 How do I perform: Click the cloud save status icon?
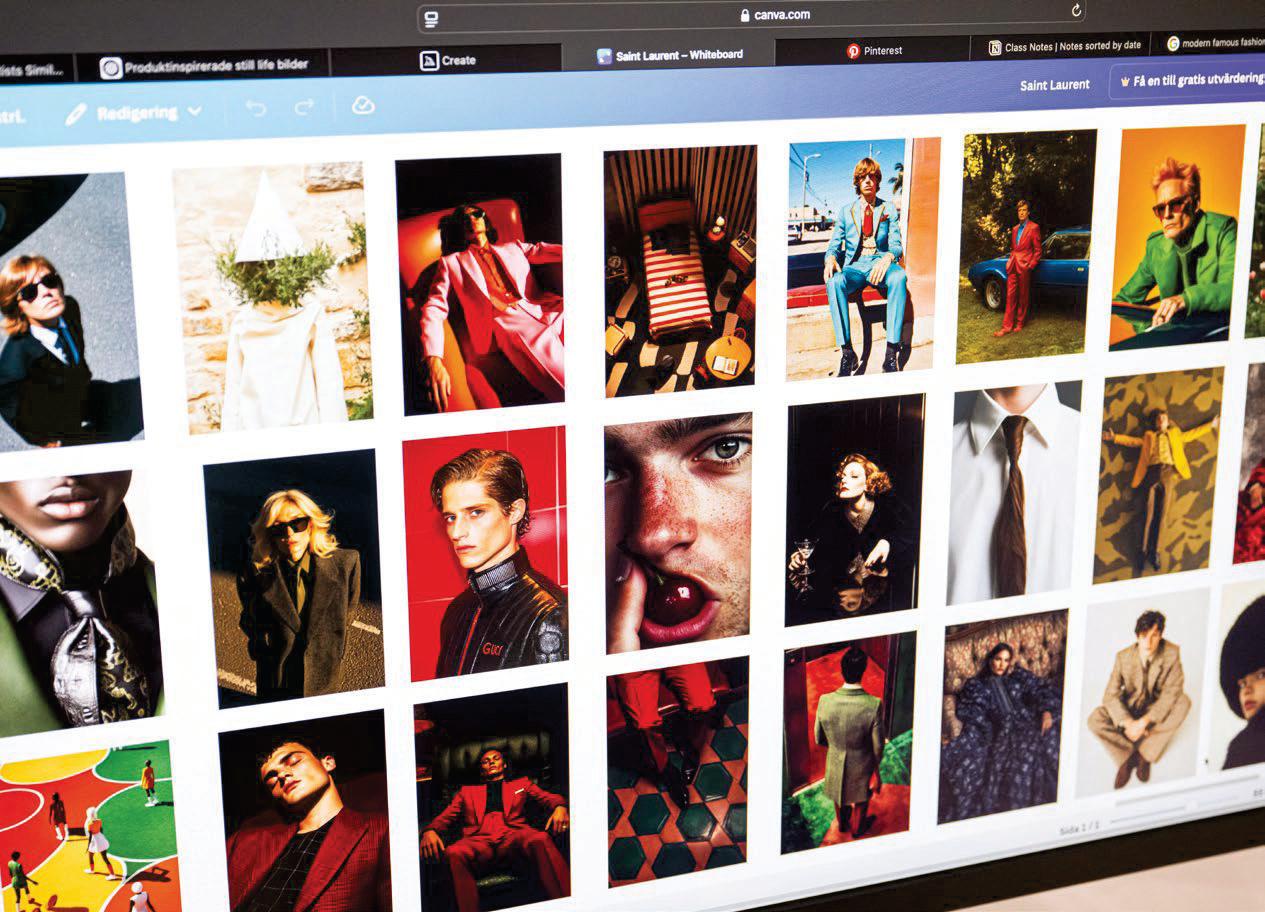(x=363, y=105)
